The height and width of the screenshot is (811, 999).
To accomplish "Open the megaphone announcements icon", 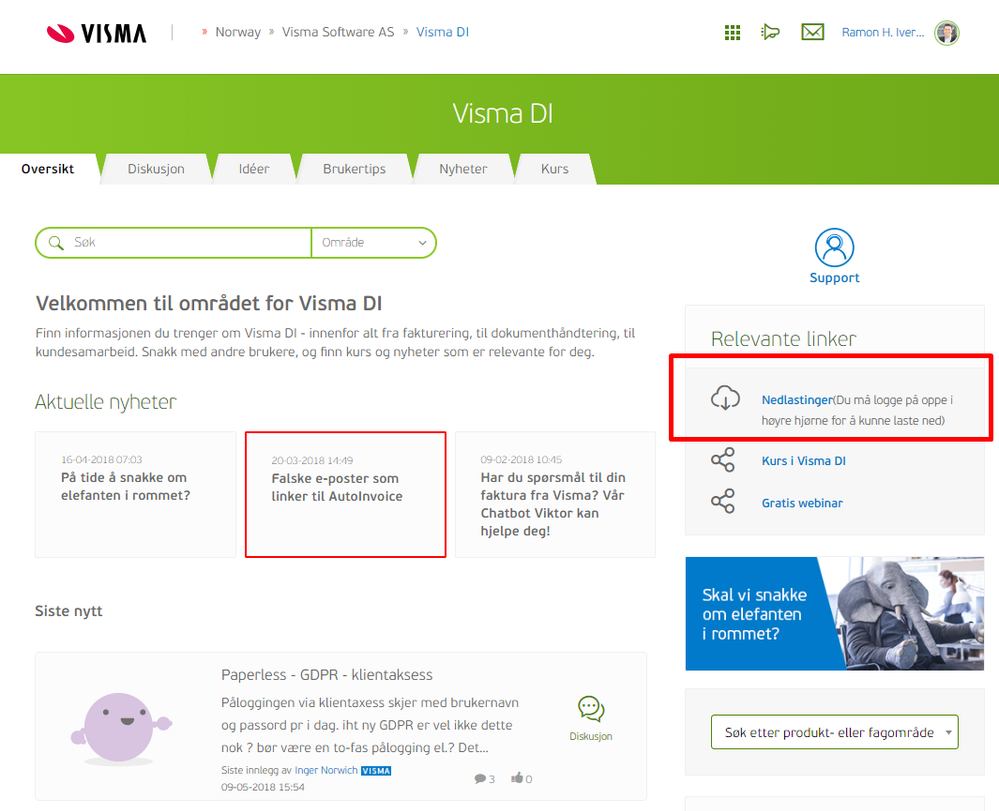I will (770, 32).
